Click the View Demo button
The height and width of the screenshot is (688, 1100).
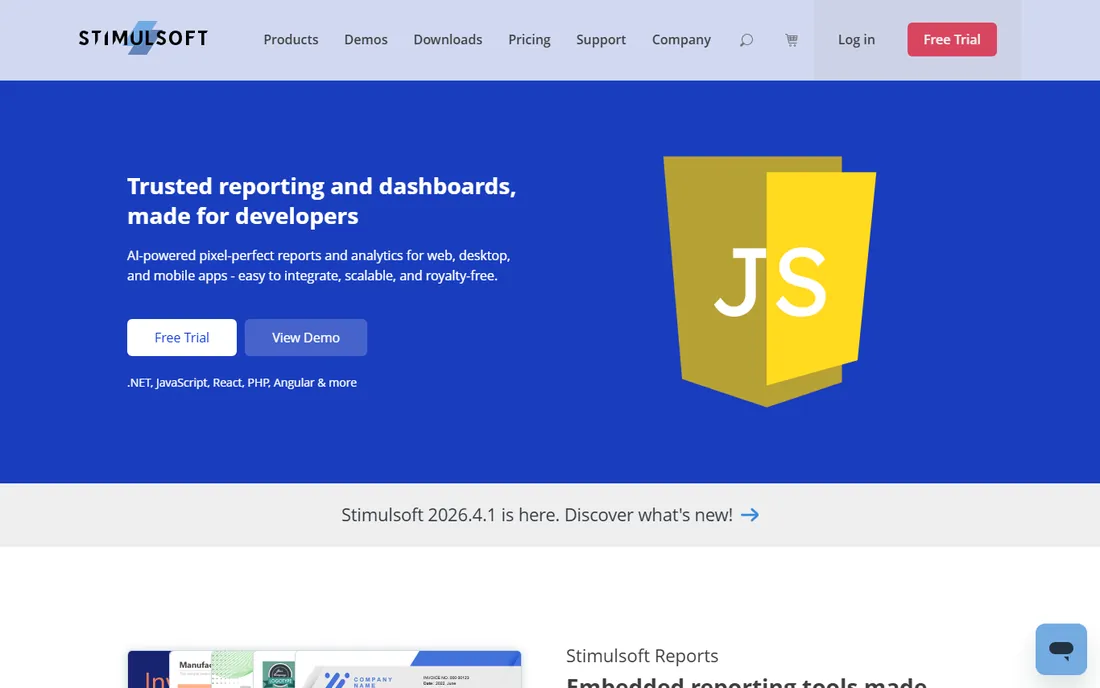(x=306, y=337)
